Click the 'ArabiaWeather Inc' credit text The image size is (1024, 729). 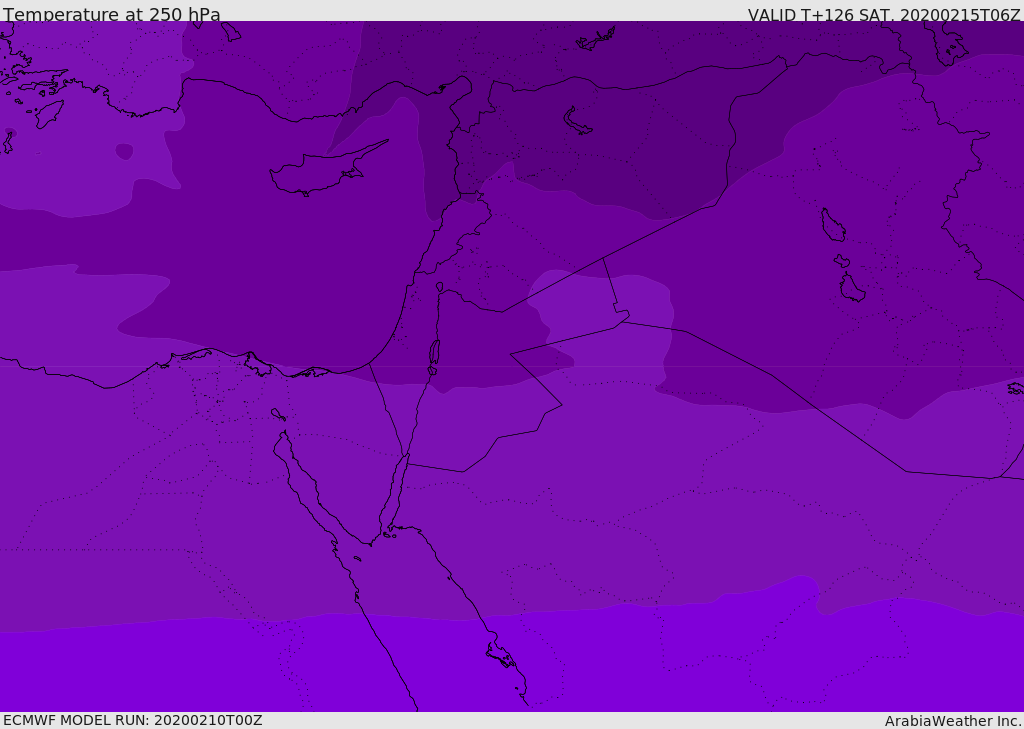952,721
